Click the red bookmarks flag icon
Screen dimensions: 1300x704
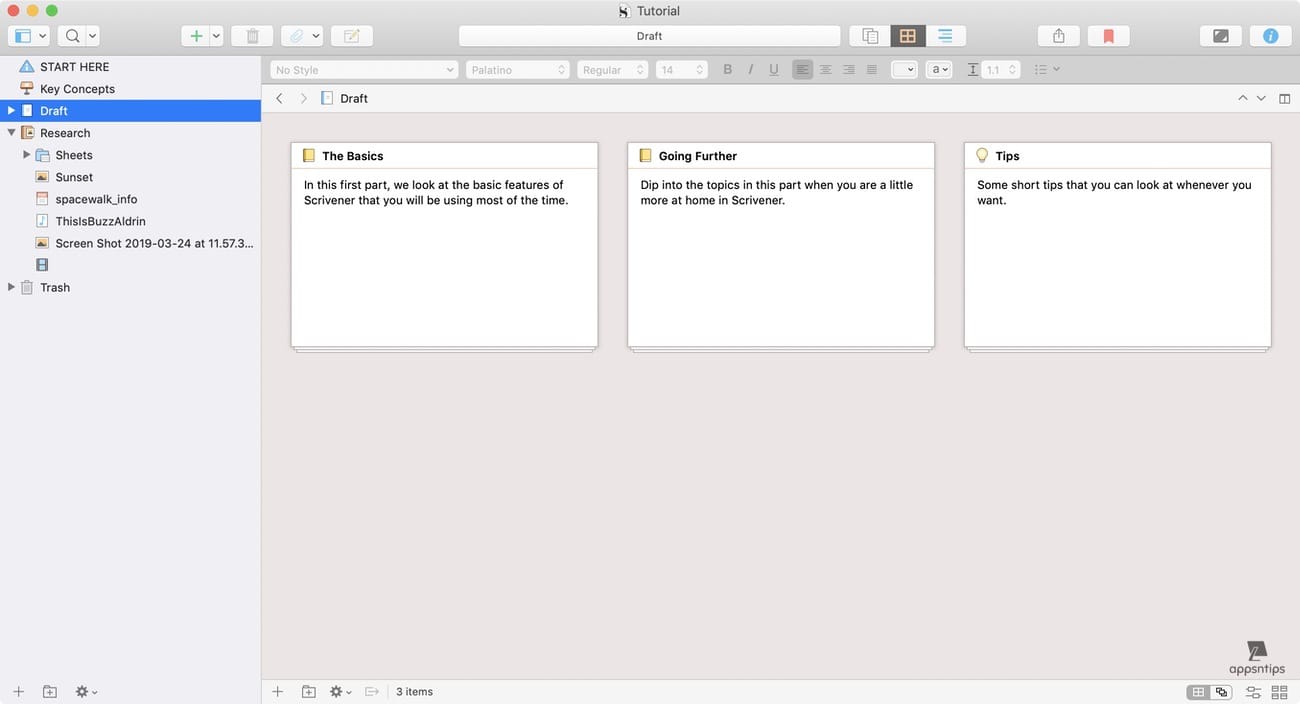(x=1108, y=35)
